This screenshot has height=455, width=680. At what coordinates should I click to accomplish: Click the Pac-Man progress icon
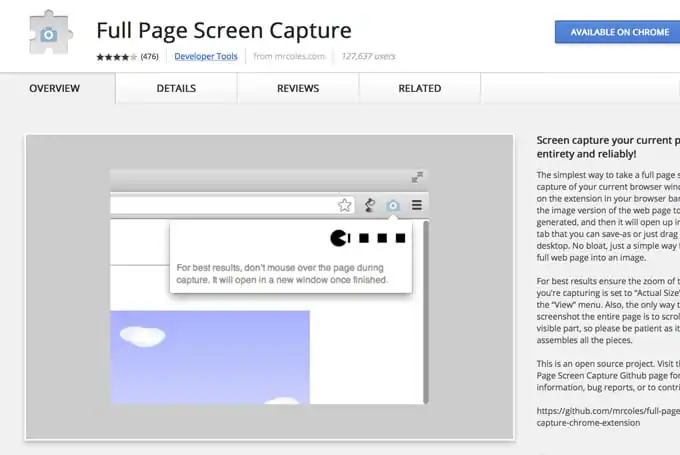click(x=339, y=238)
